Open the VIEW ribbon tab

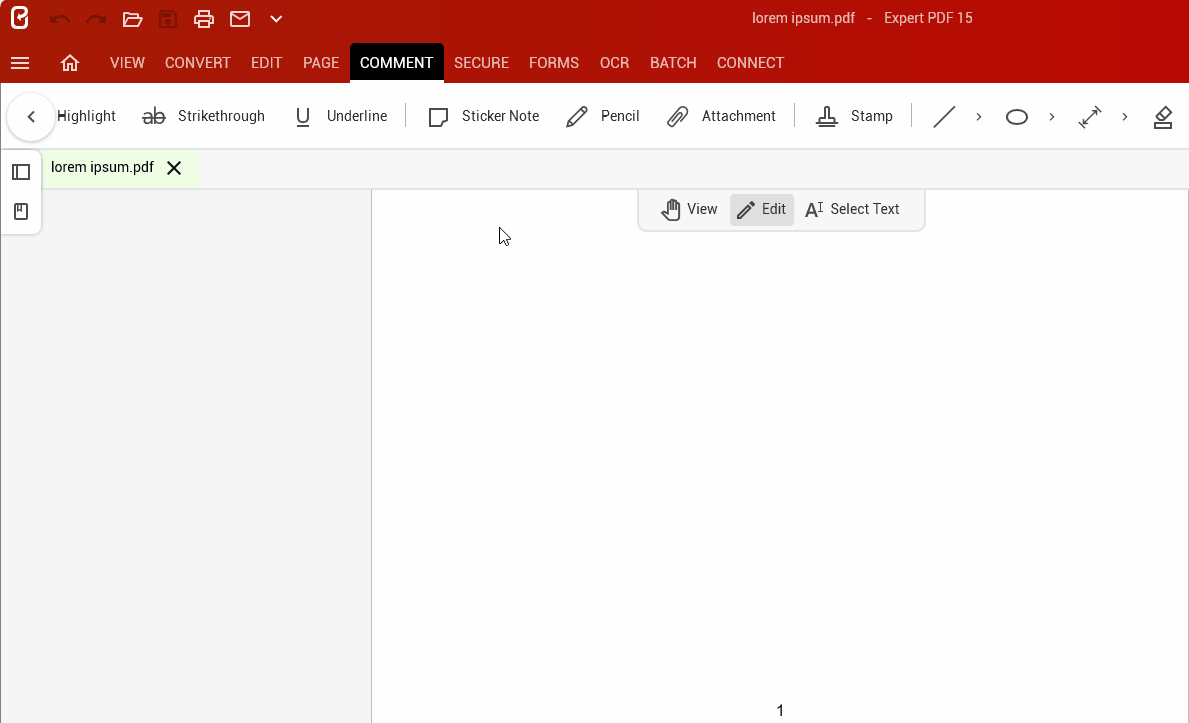[x=127, y=63]
